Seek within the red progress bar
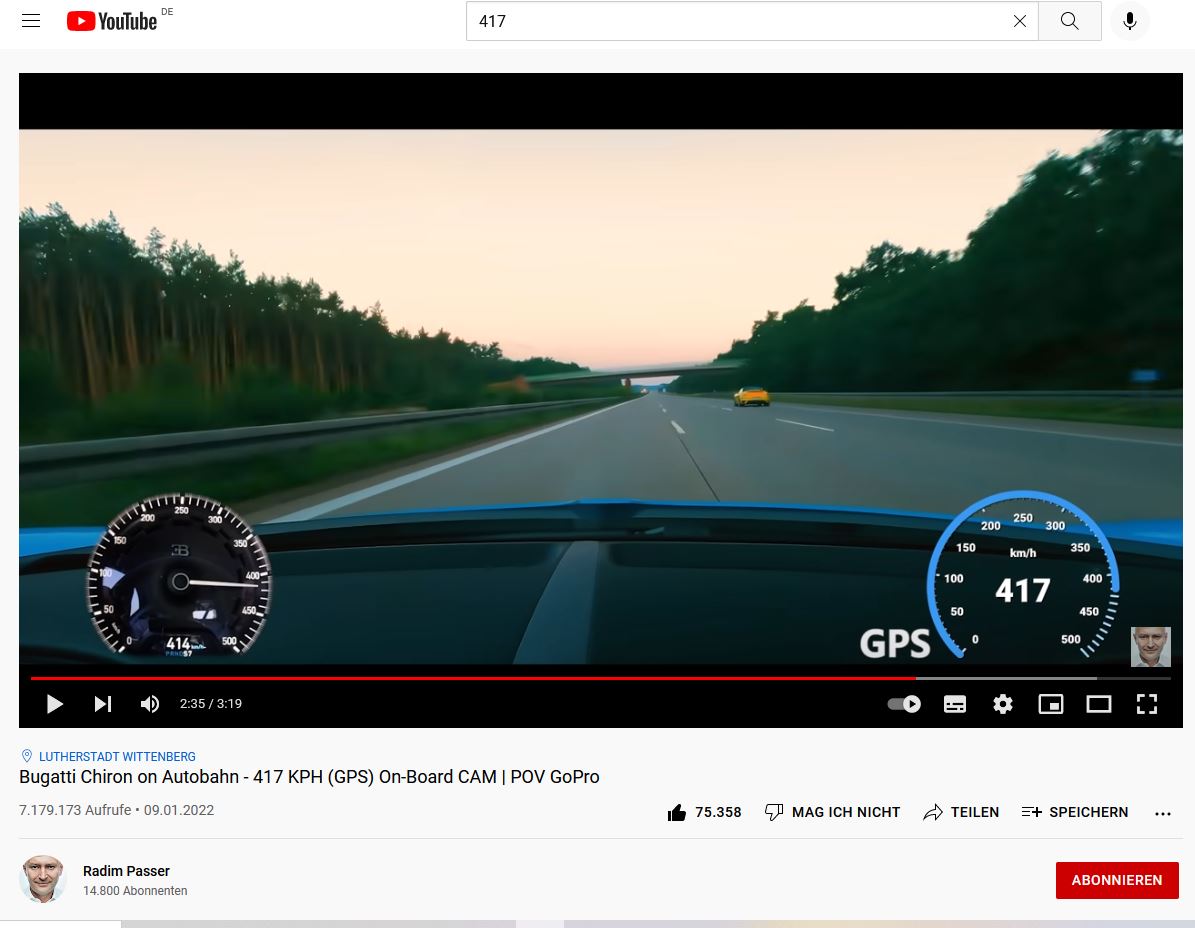The width and height of the screenshot is (1195, 928). pyautogui.click(x=601, y=677)
